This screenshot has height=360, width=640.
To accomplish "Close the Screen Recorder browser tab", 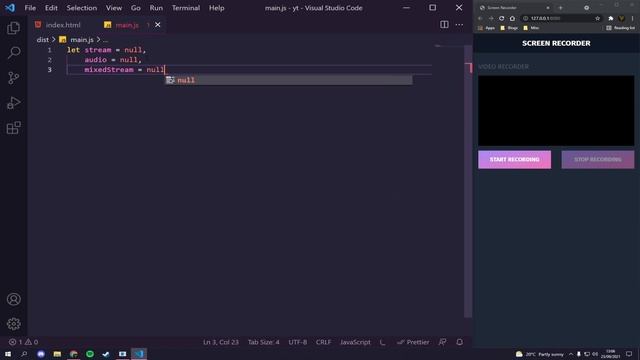I will pyautogui.click(x=548, y=8).
